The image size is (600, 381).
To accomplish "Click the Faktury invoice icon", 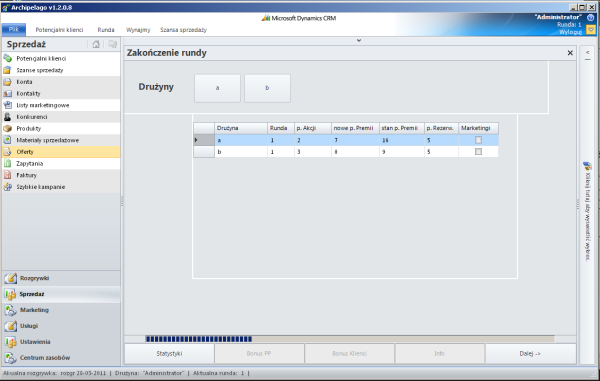I will click(x=7, y=175).
